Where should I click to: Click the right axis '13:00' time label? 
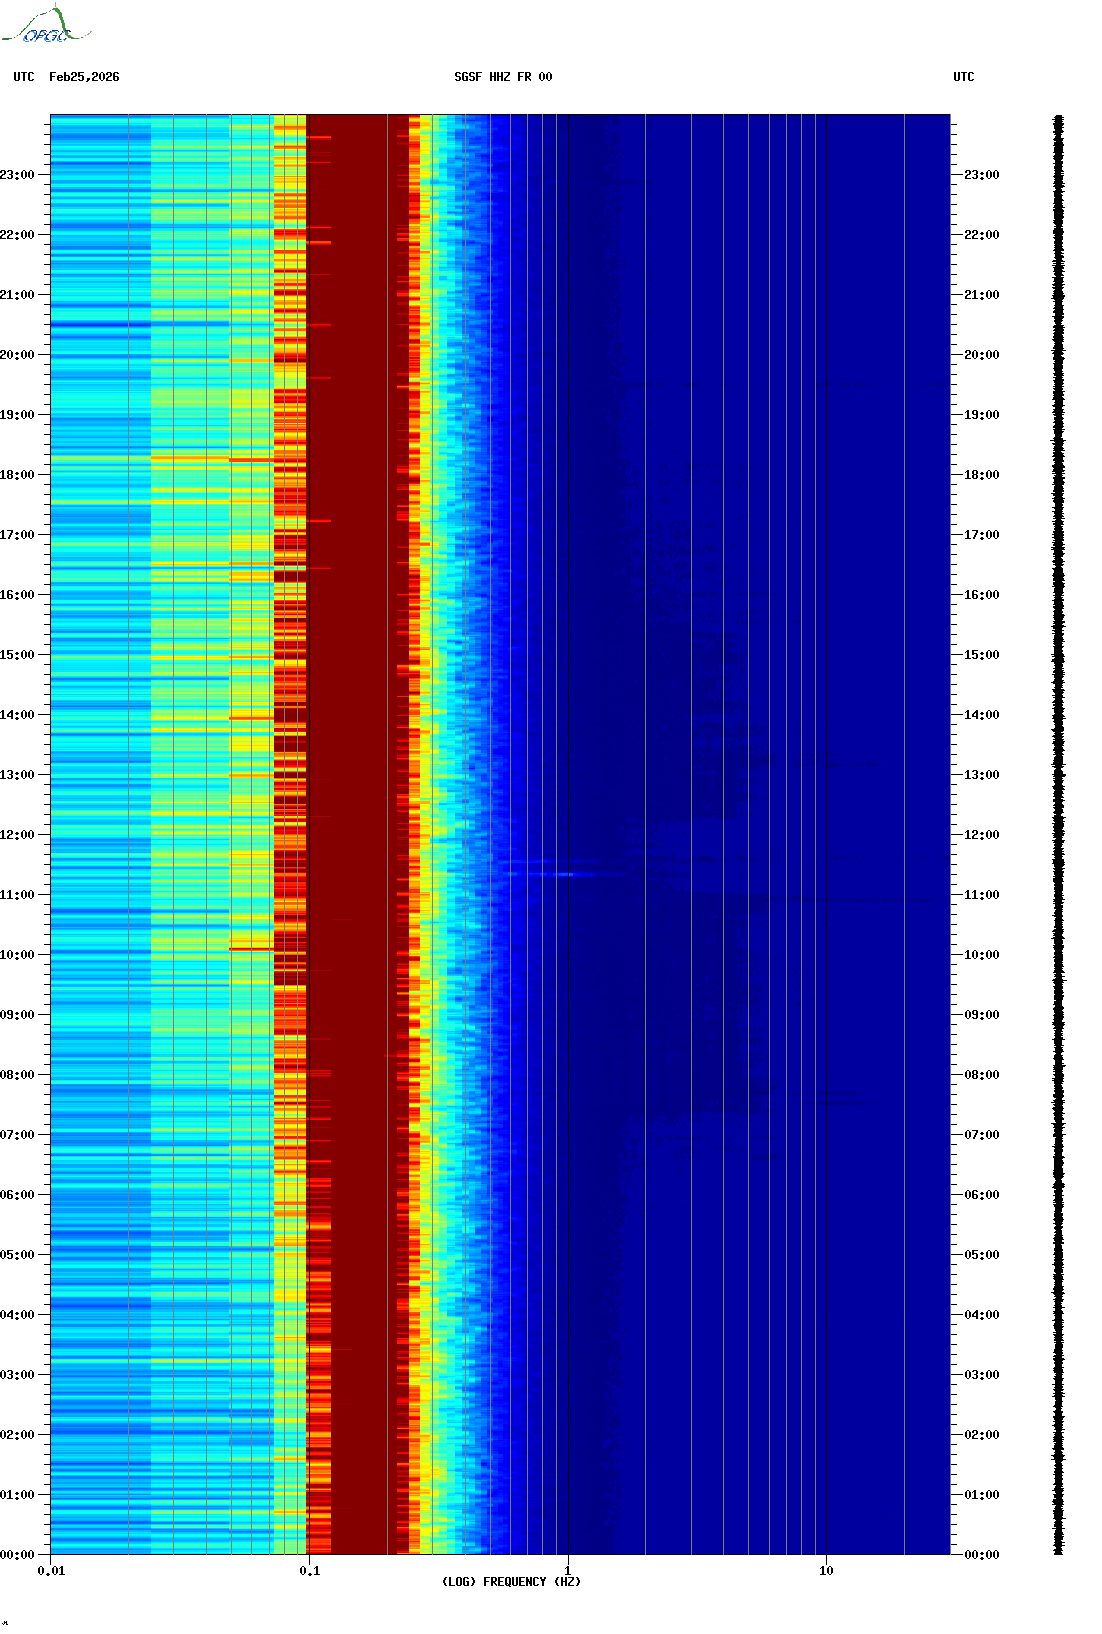click(x=982, y=775)
